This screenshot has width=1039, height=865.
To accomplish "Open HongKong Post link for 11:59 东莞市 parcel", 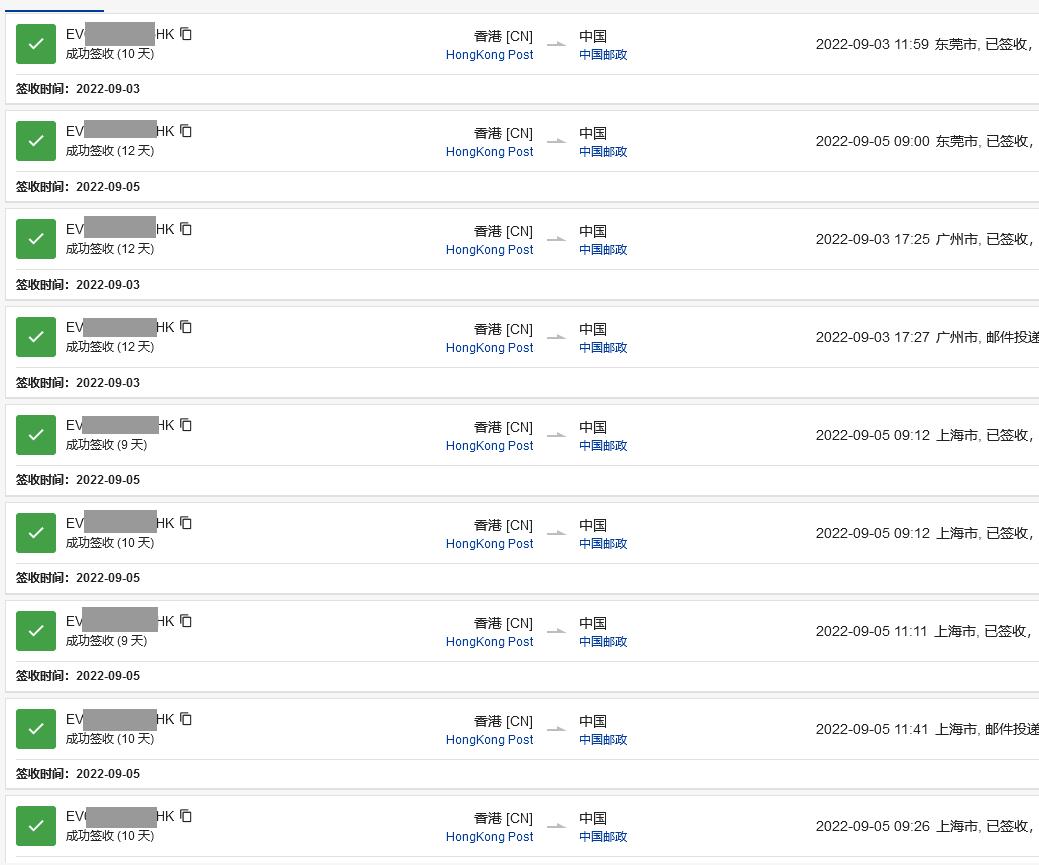I will [489, 55].
